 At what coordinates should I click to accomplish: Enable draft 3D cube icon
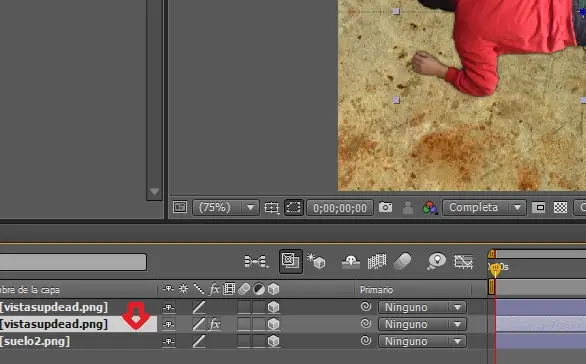click(316, 261)
